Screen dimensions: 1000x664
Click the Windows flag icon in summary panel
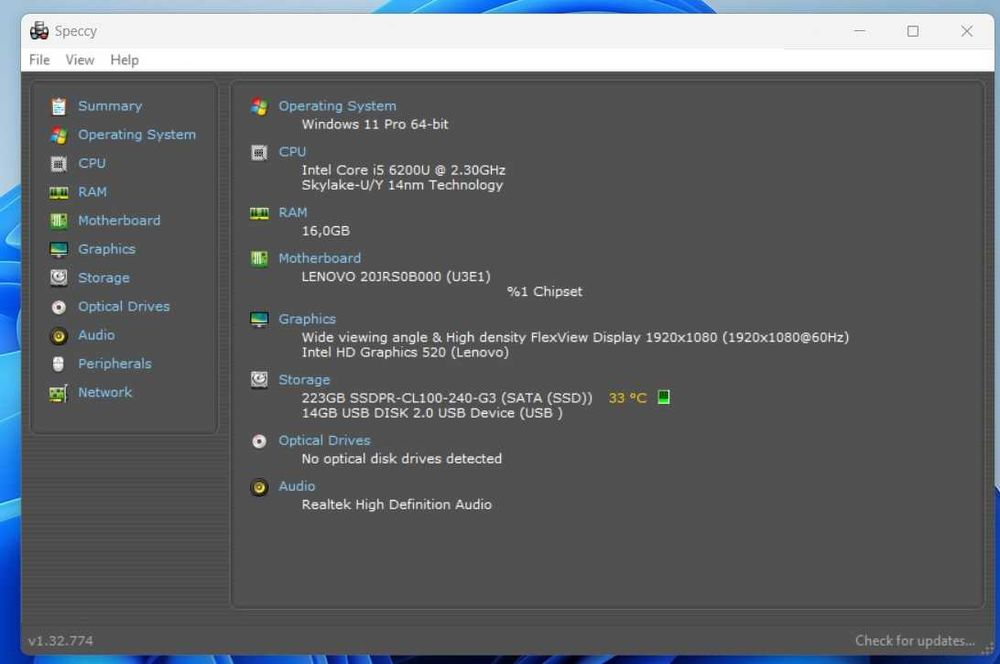point(259,107)
